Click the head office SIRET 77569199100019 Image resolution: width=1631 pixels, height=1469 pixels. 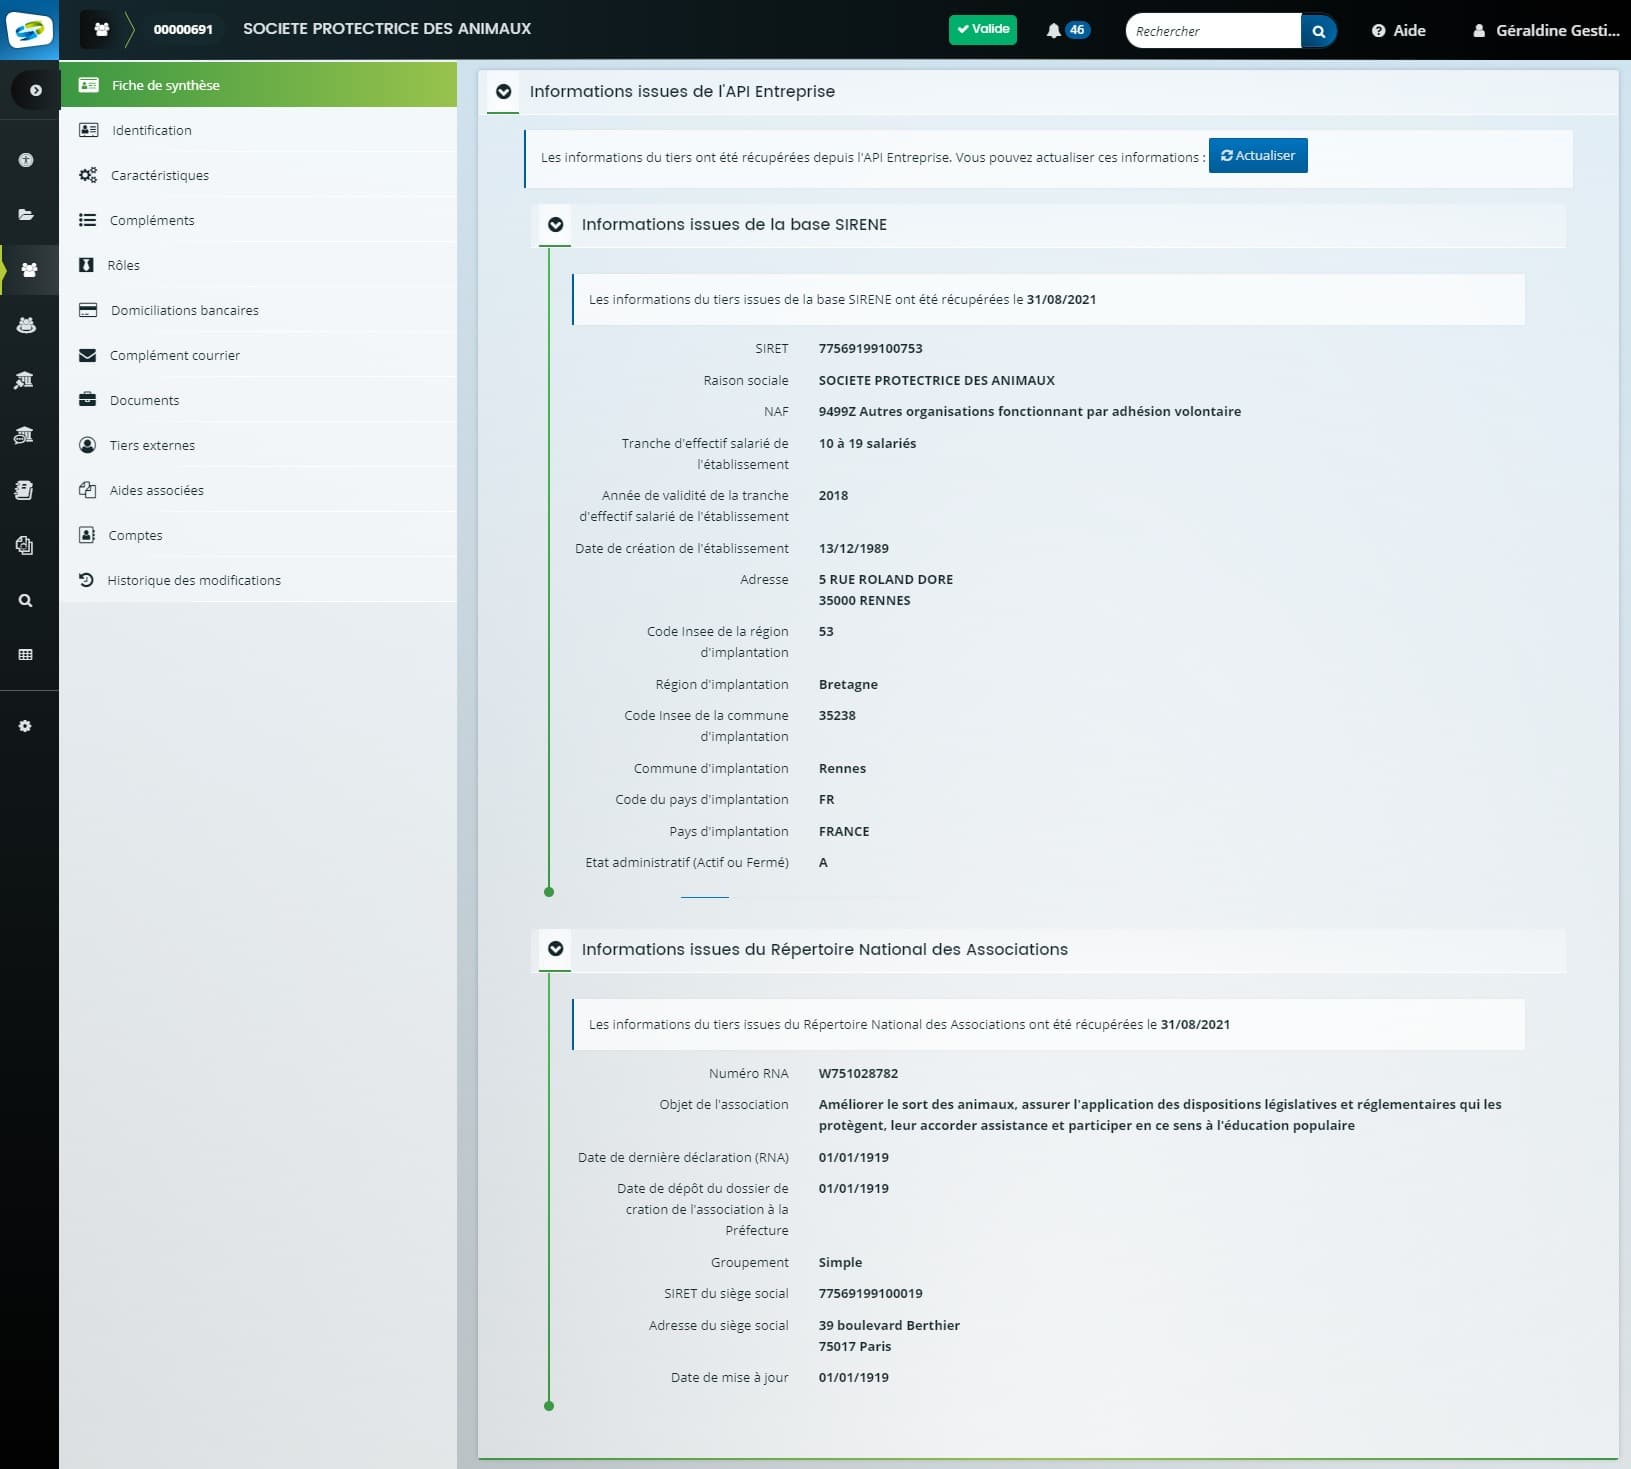pos(871,1294)
